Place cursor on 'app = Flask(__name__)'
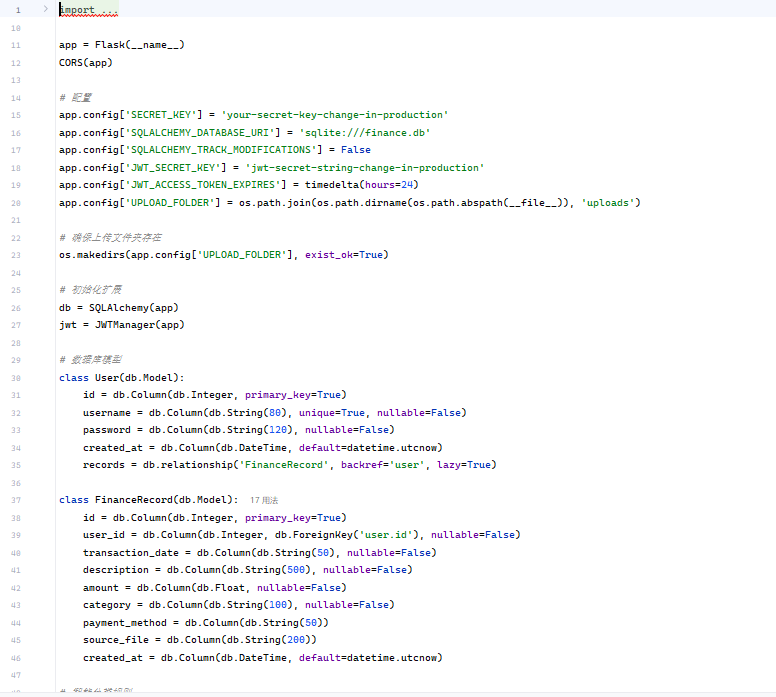Viewport: 776px width, 697px height. [122, 45]
